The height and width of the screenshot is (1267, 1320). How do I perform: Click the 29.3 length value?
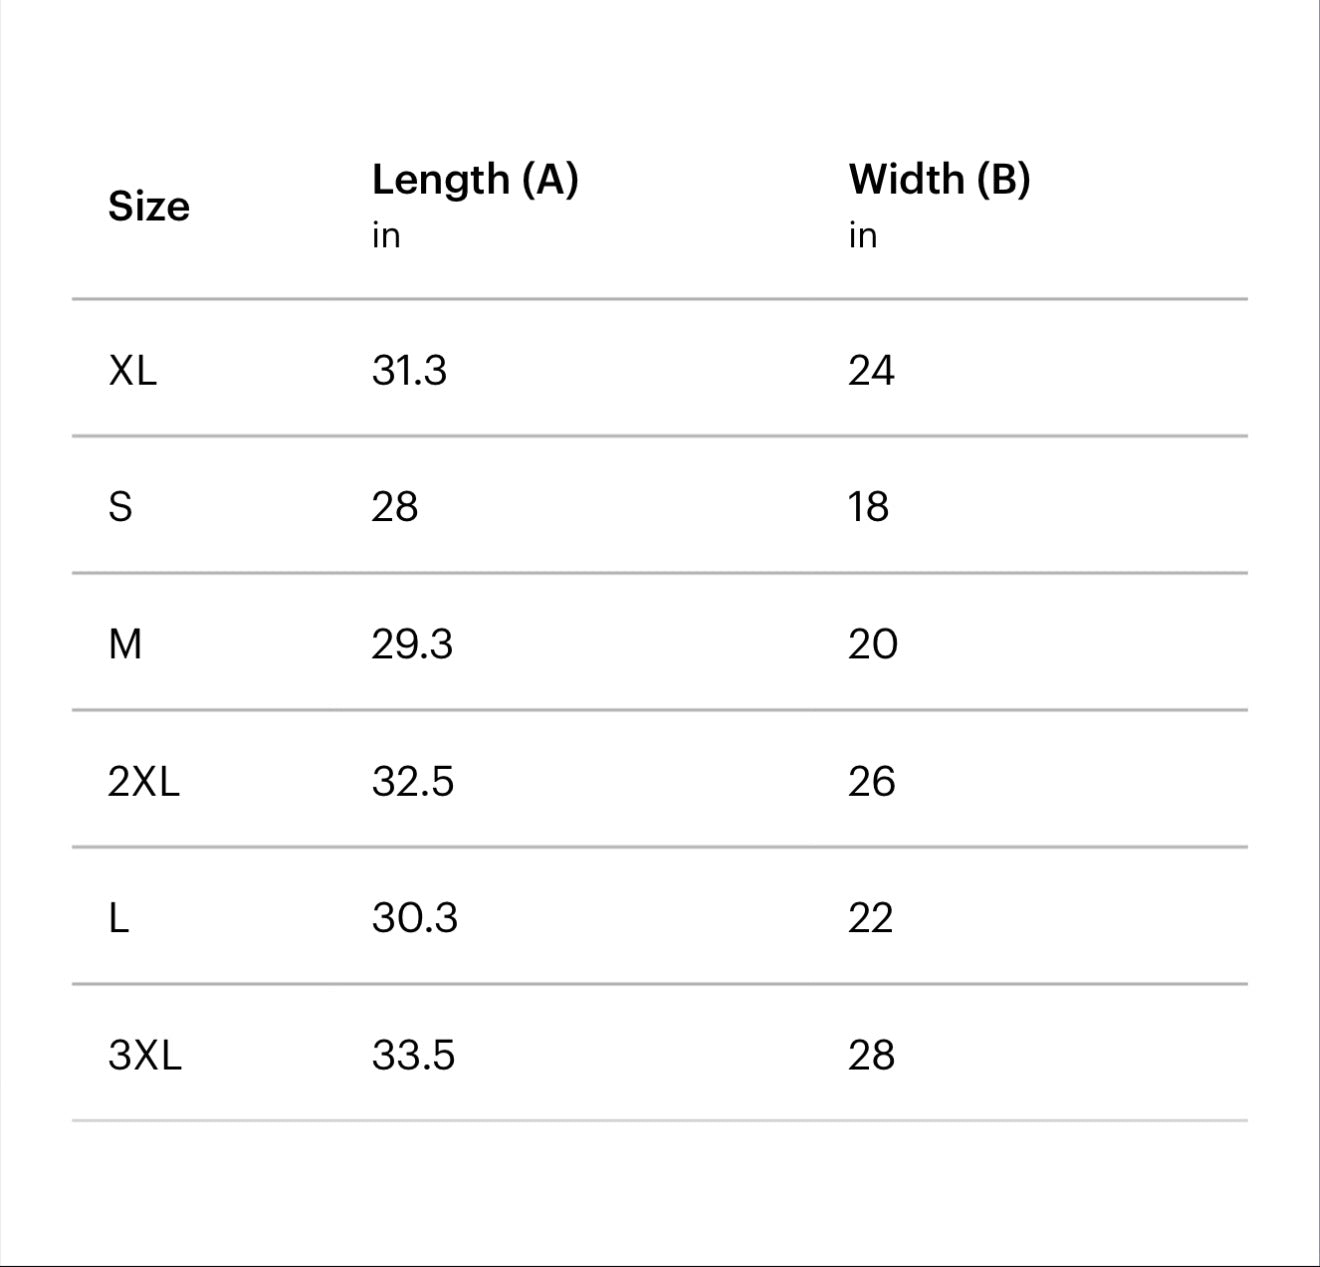coord(412,644)
